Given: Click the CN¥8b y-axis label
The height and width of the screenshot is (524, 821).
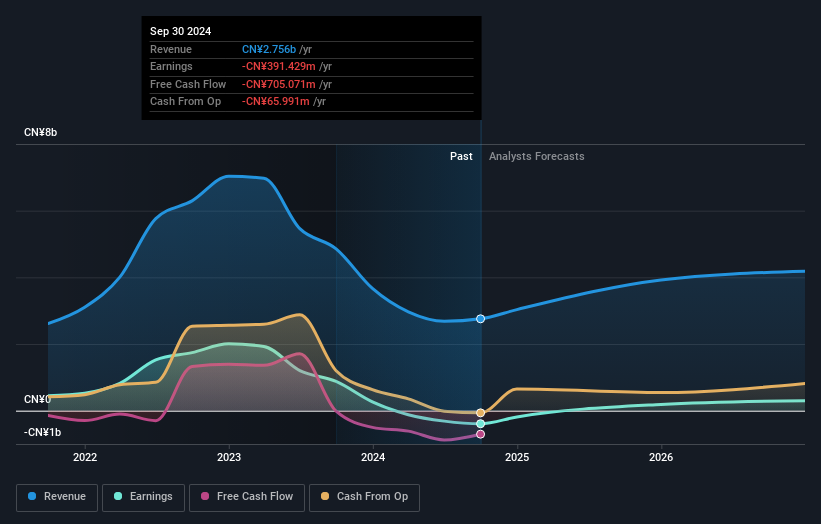Looking at the screenshot, I should click(40, 132).
